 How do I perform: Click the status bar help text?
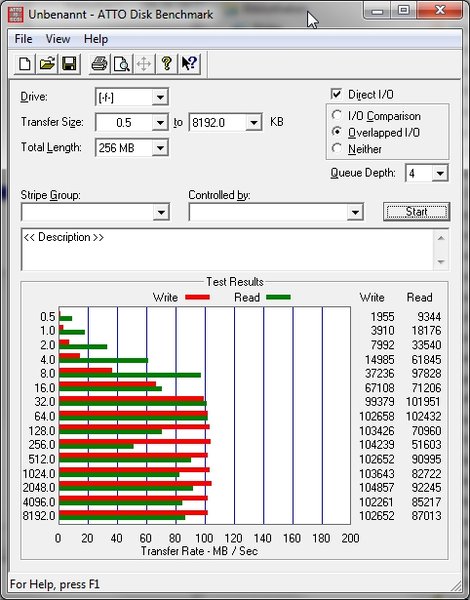(x=55, y=584)
